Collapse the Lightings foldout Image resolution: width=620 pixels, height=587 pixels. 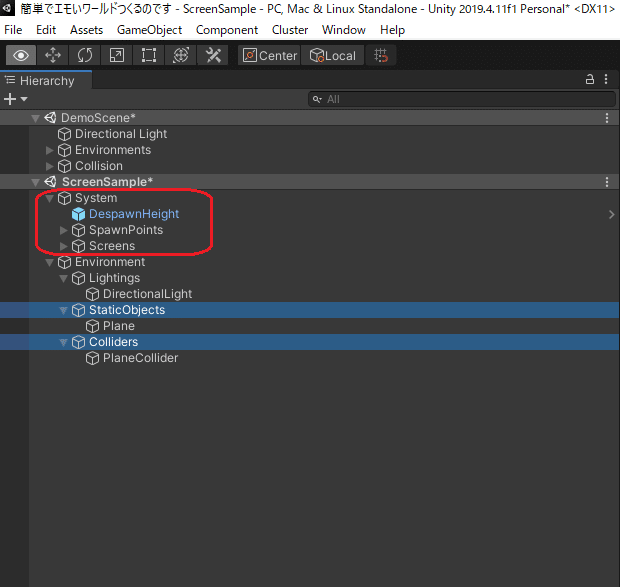63,278
